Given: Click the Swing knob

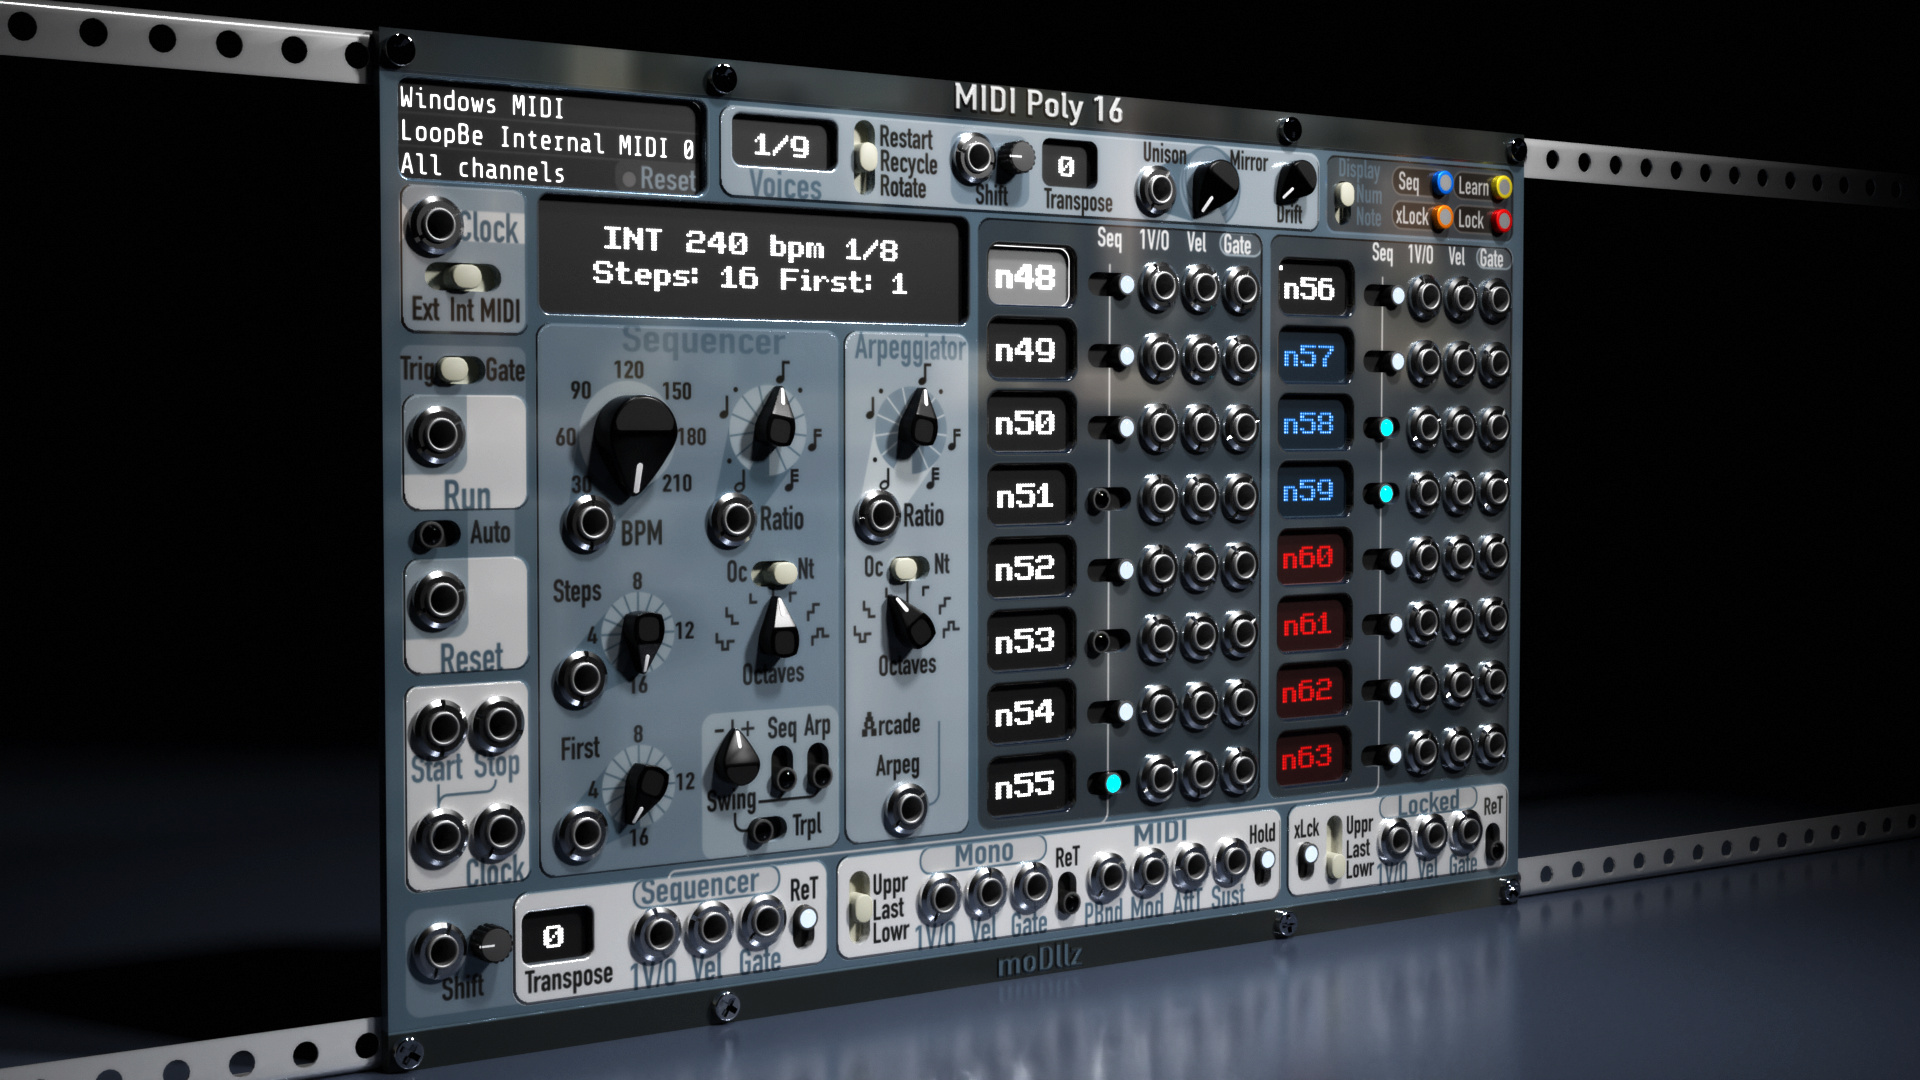Looking at the screenshot, I should click(x=737, y=760).
